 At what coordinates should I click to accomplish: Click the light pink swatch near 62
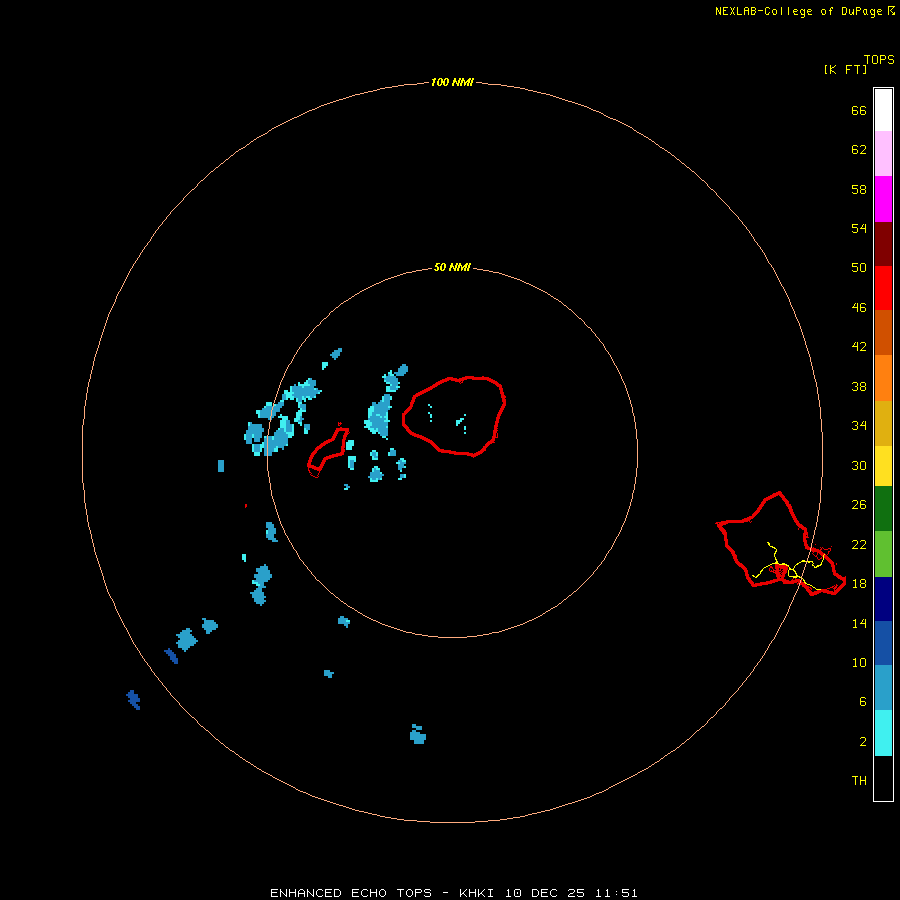[883, 153]
